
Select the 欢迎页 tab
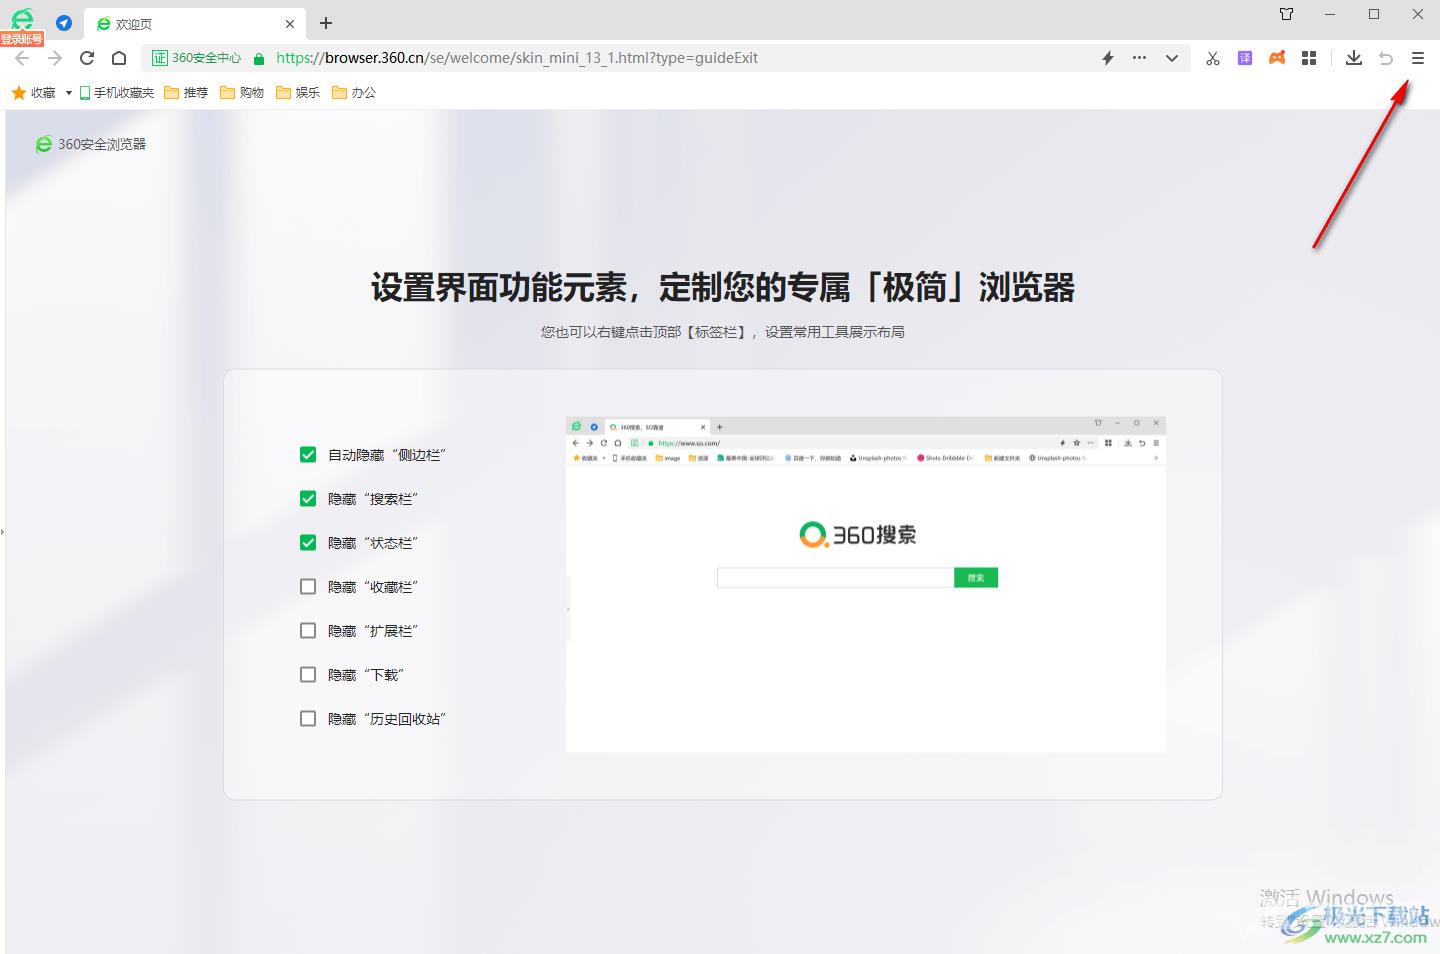(195, 24)
